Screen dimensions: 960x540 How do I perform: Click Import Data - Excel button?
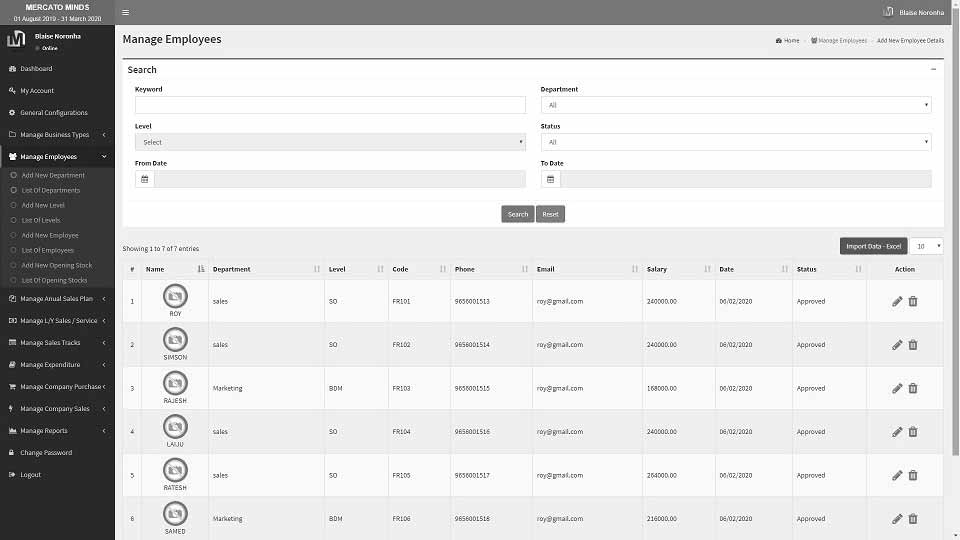[x=873, y=246]
